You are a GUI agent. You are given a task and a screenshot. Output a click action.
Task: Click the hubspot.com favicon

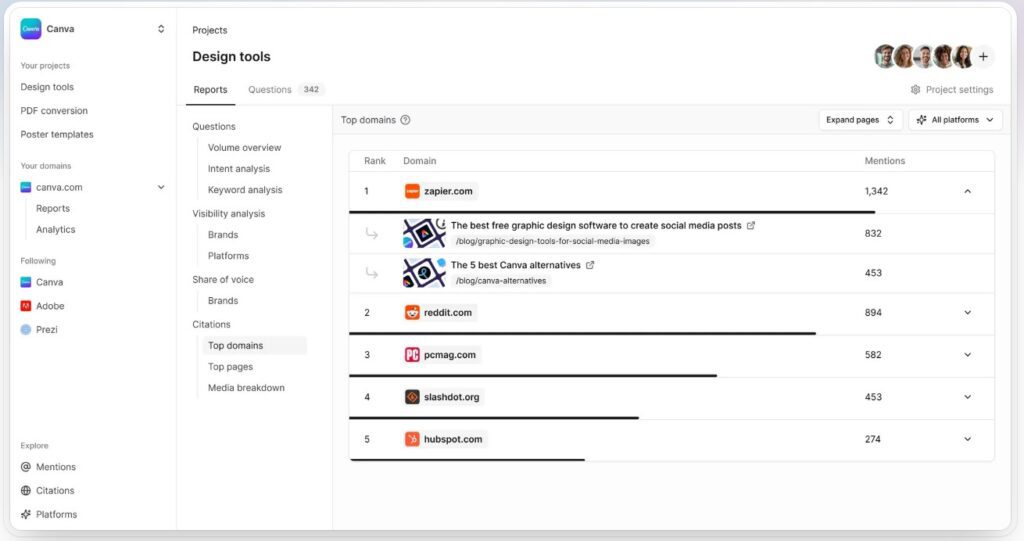[412, 439]
